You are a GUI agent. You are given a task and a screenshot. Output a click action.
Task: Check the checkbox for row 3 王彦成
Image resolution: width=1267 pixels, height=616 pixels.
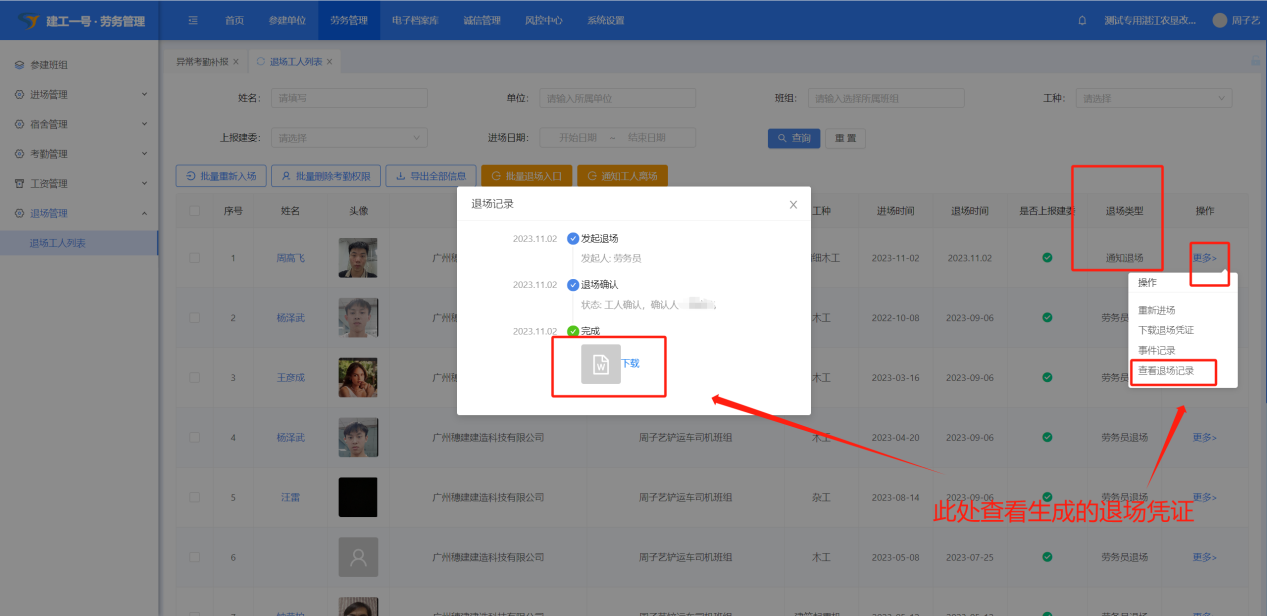point(194,378)
